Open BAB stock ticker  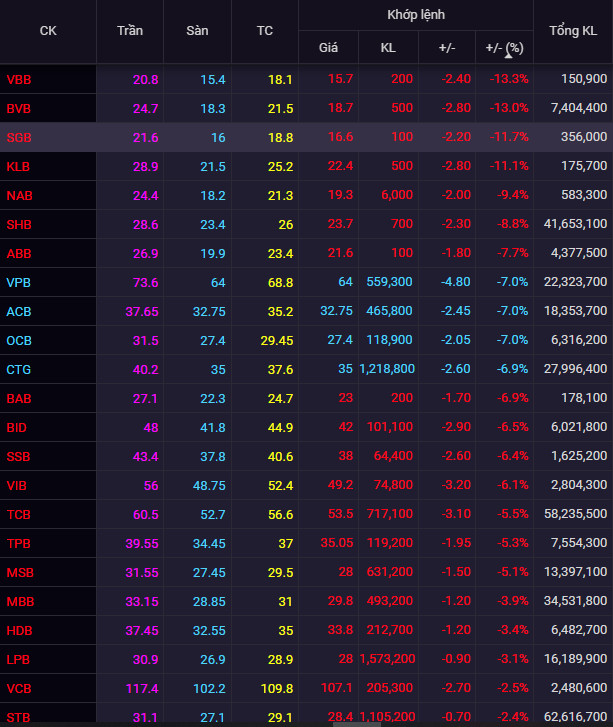click(19, 398)
